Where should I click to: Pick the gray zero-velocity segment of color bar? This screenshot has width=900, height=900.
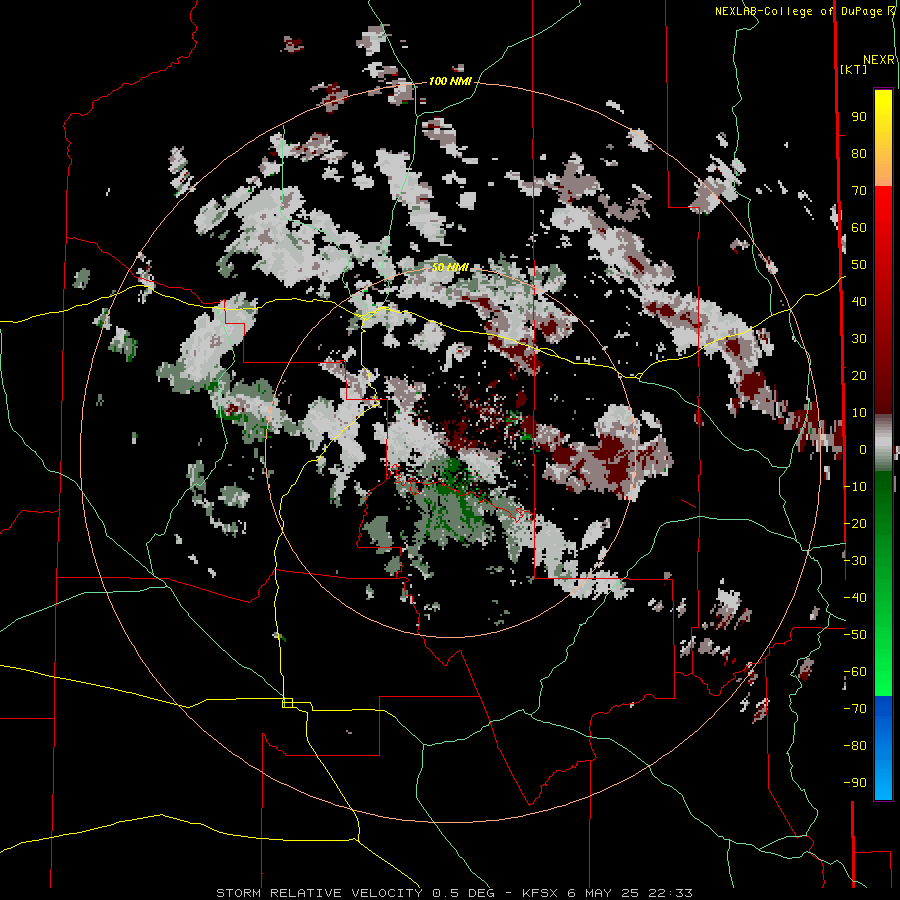click(x=883, y=443)
